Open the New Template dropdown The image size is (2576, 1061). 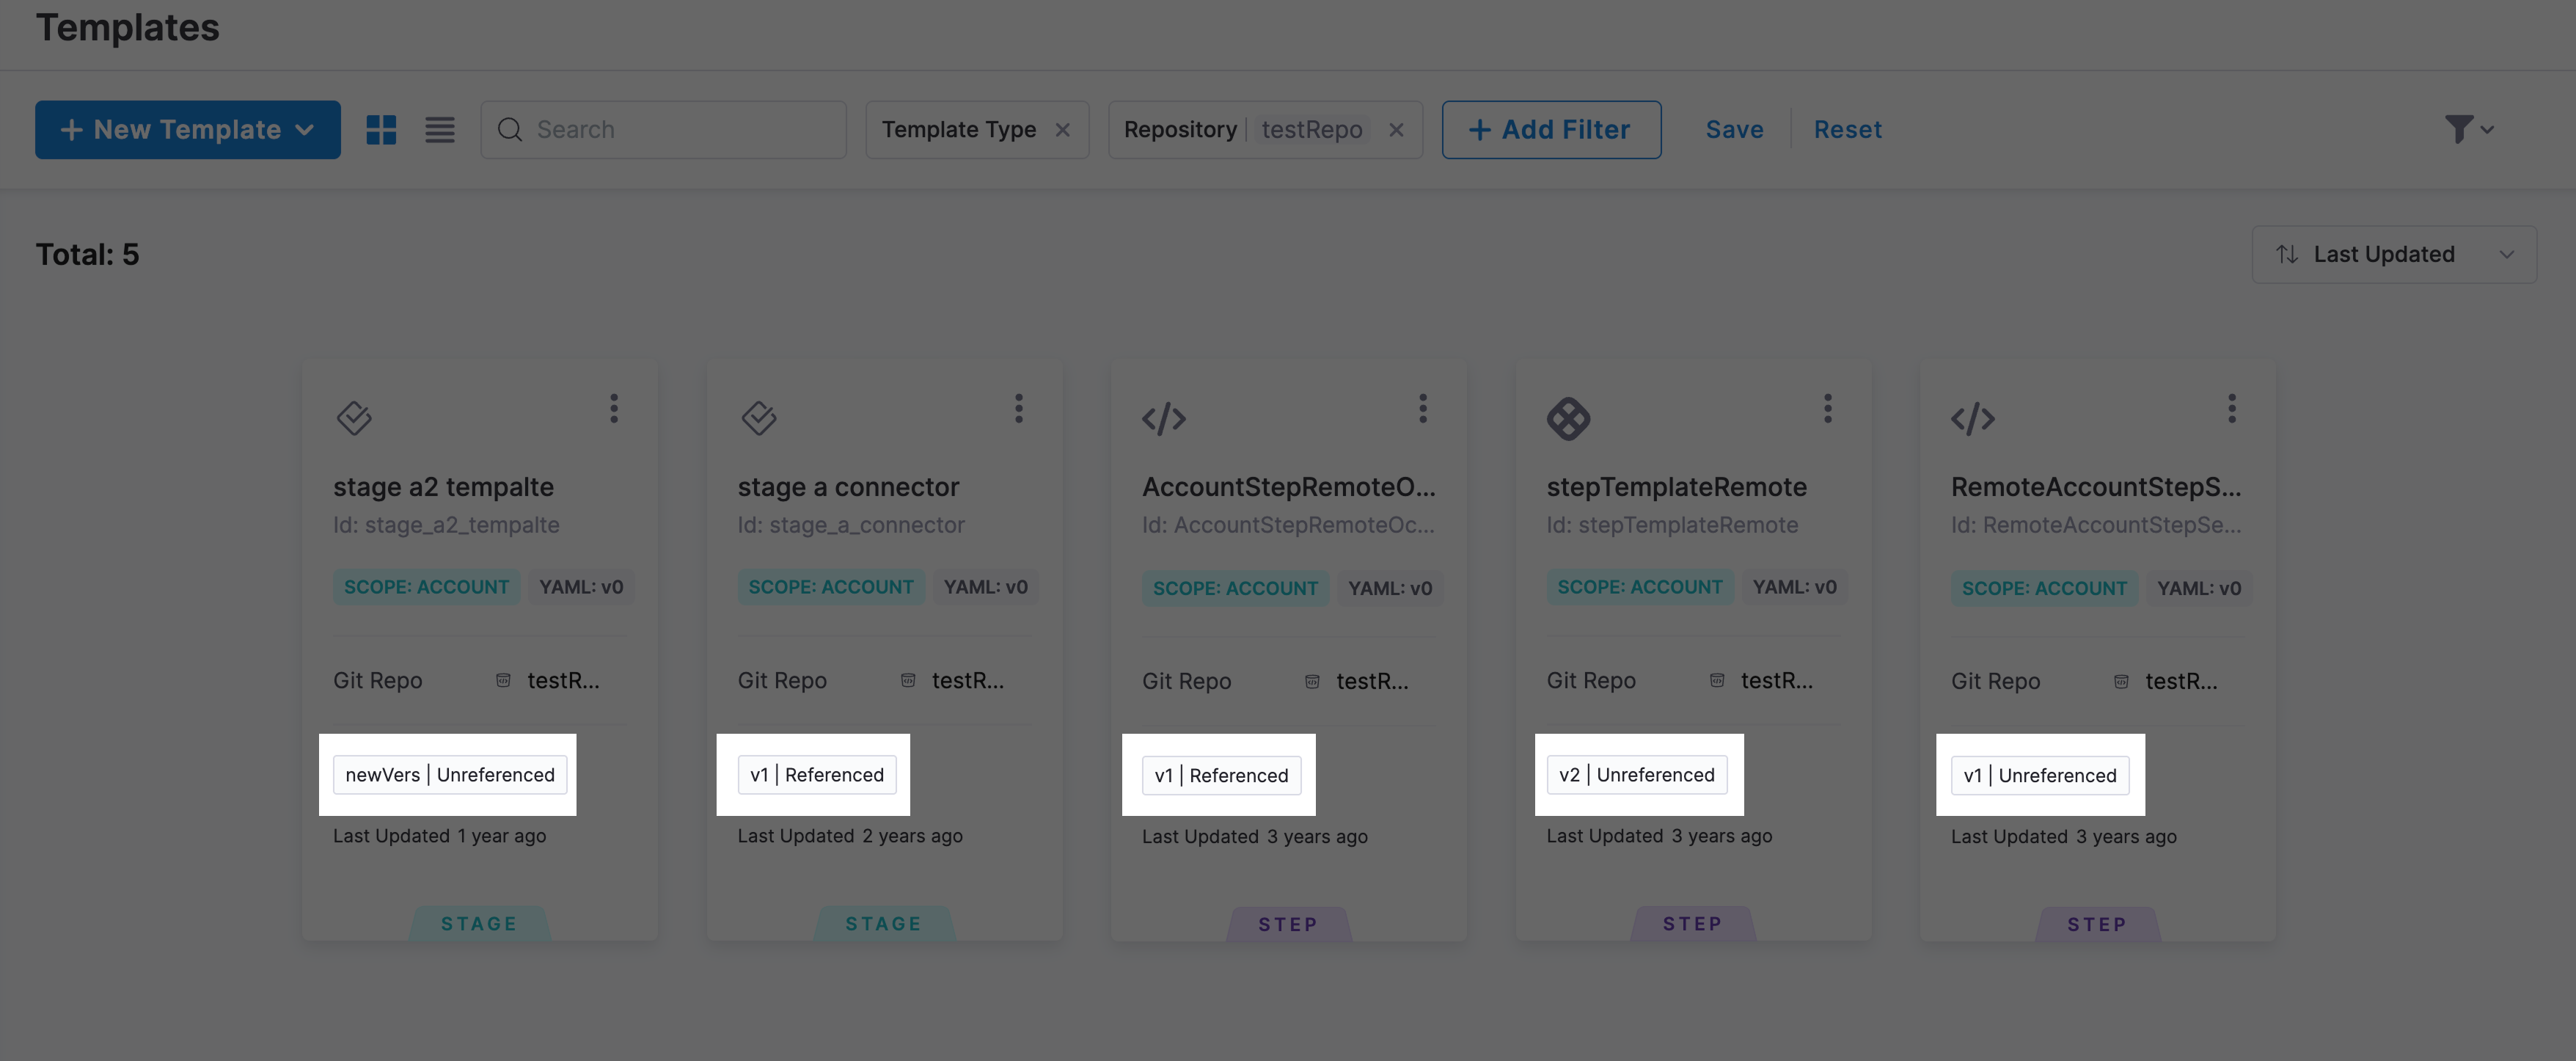point(188,130)
